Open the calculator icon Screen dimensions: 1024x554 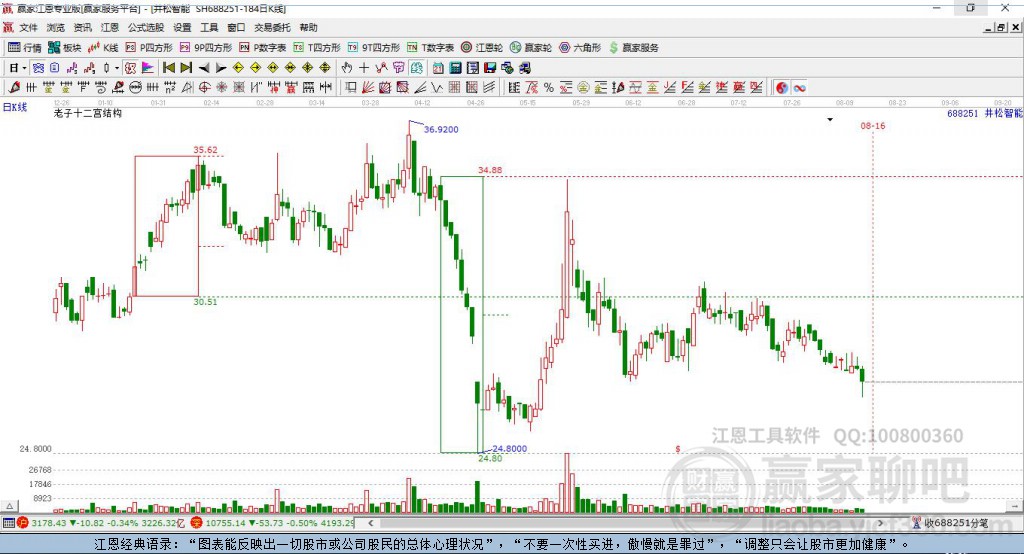[455, 68]
